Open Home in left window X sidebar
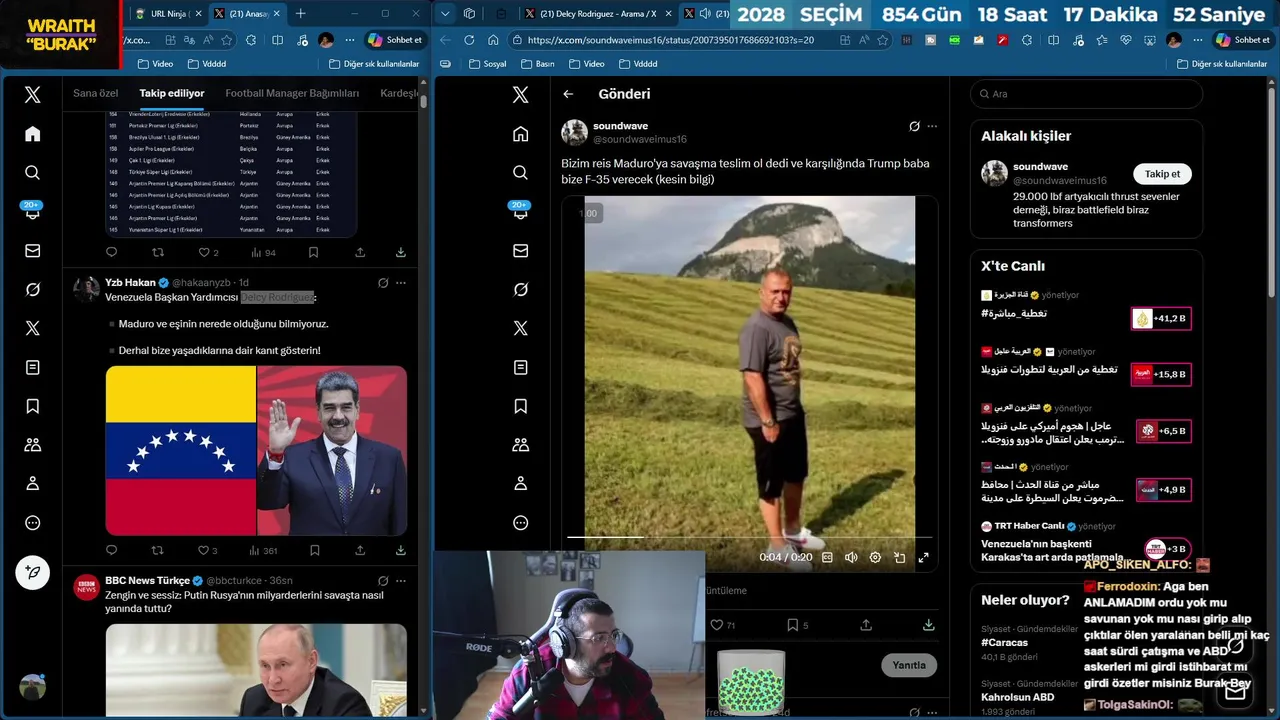Screen dimensions: 1280x720 click(33, 134)
